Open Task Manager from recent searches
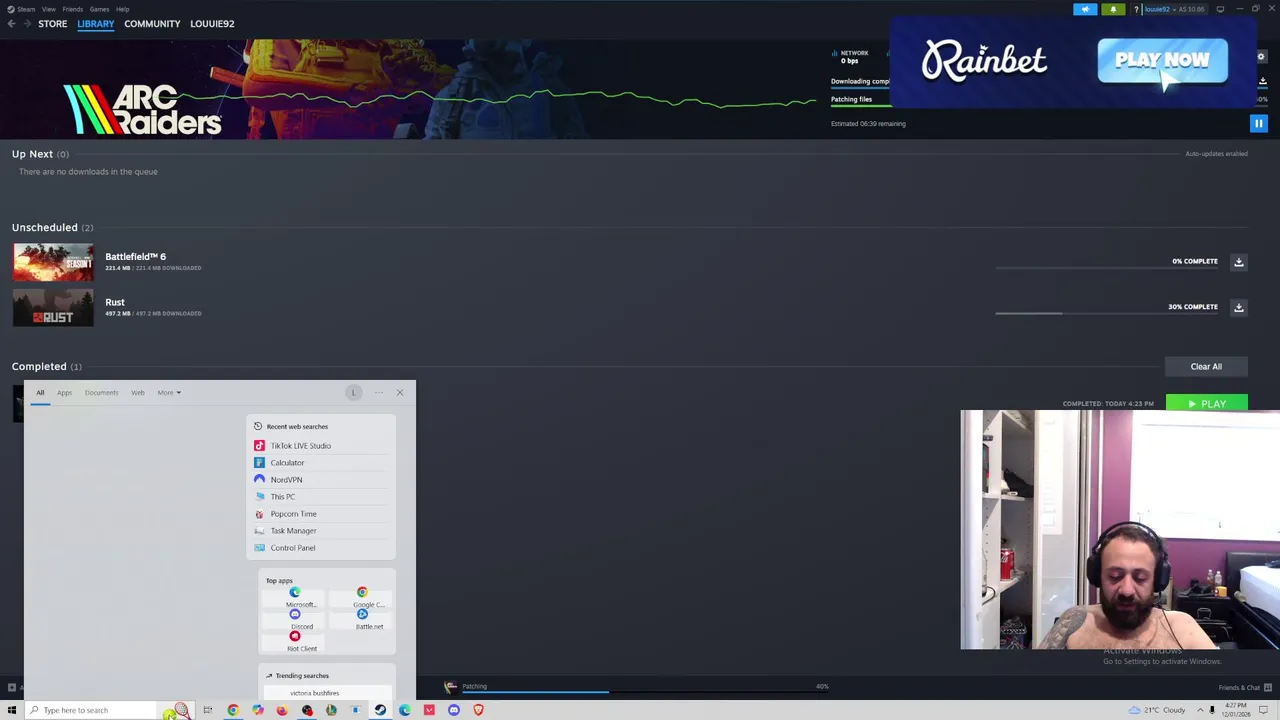The width and height of the screenshot is (1280, 720). [320, 531]
